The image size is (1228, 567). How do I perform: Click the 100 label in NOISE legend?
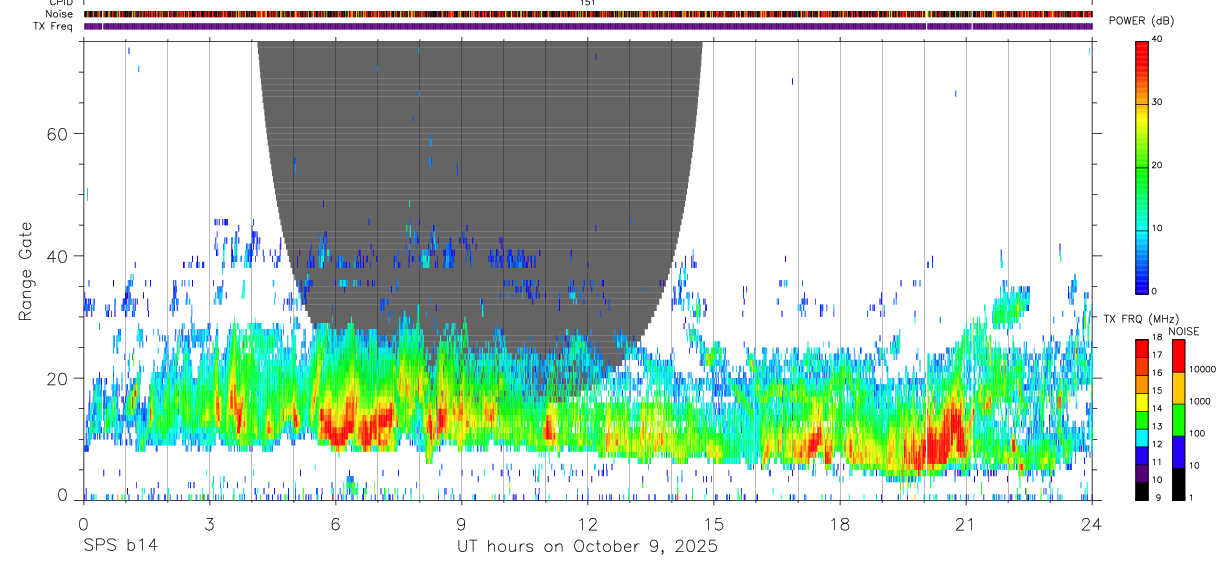tap(1198, 433)
